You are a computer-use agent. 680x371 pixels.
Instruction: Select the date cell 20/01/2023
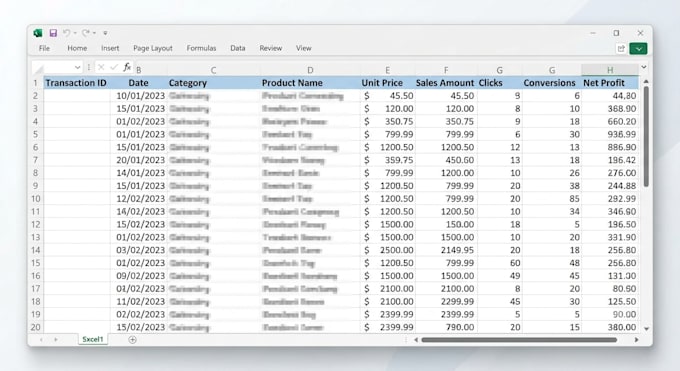138,160
